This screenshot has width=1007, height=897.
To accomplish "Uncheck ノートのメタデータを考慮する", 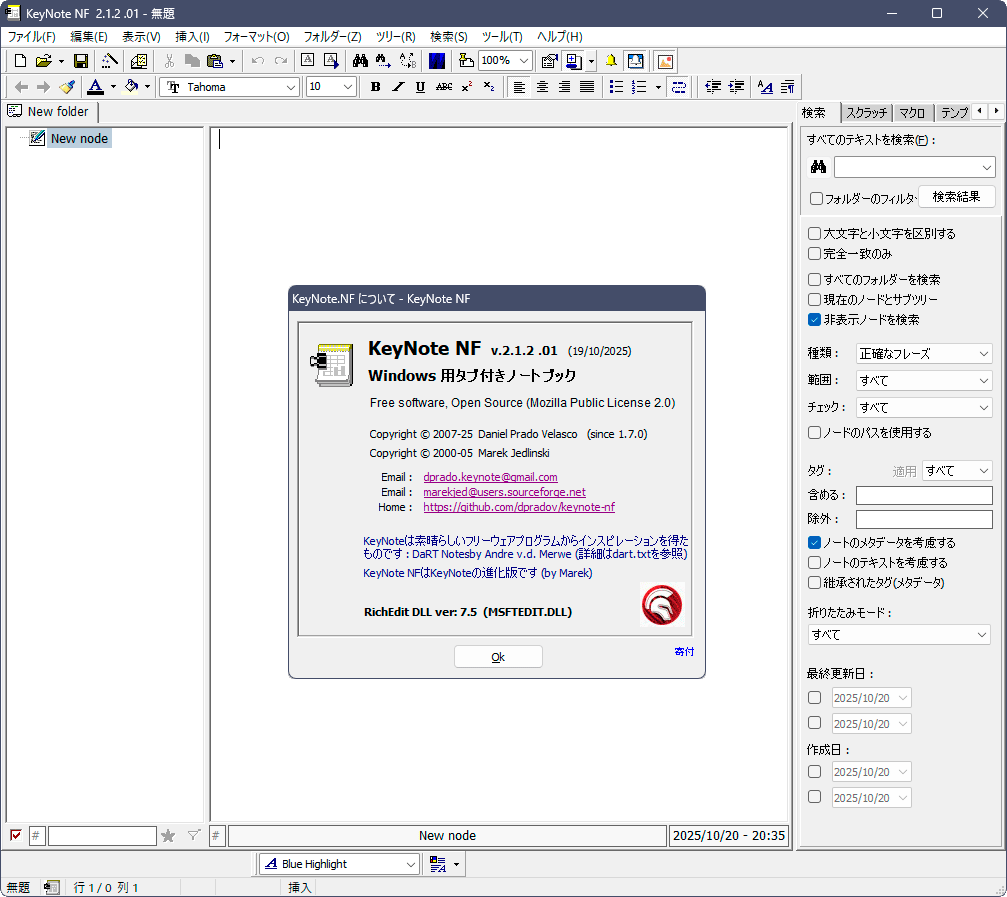I will coord(814,543).
